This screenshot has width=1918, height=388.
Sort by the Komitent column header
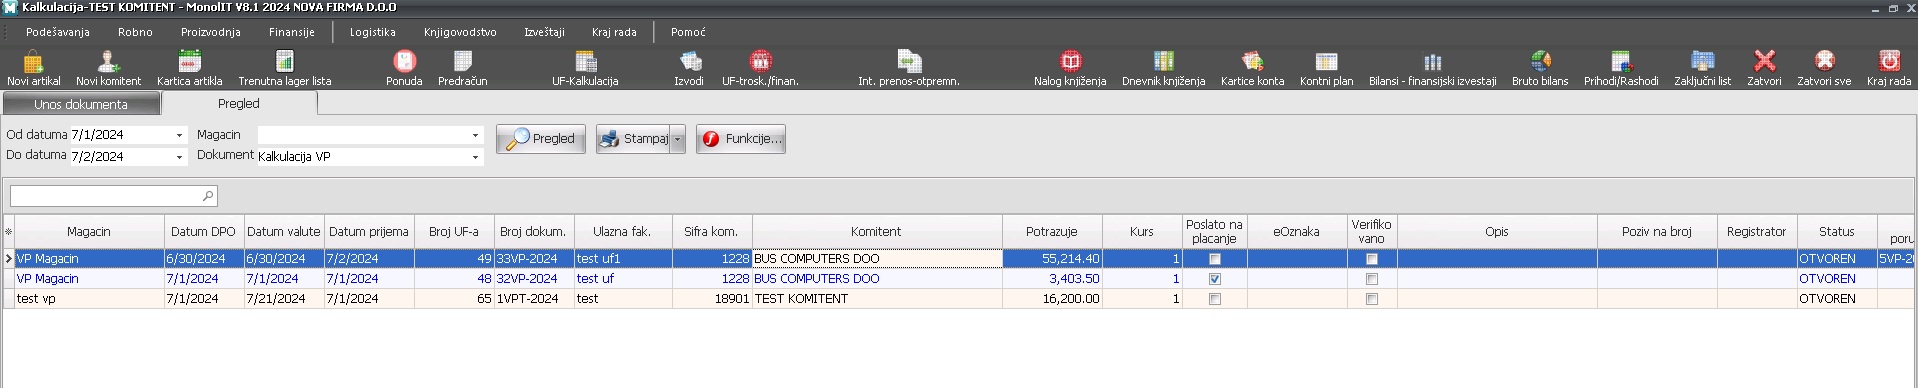(876, 232)
